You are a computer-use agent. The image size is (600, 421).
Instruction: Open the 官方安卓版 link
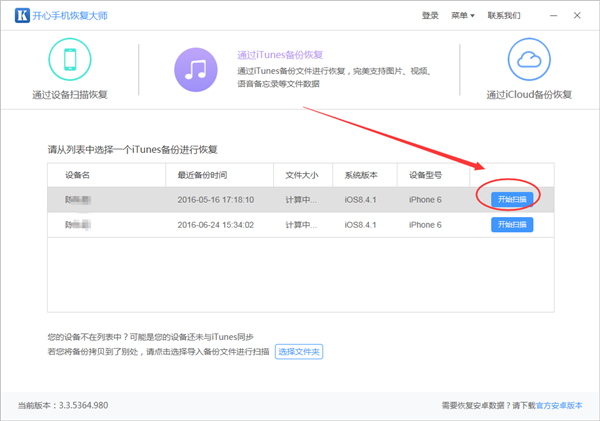coord(561,406)
